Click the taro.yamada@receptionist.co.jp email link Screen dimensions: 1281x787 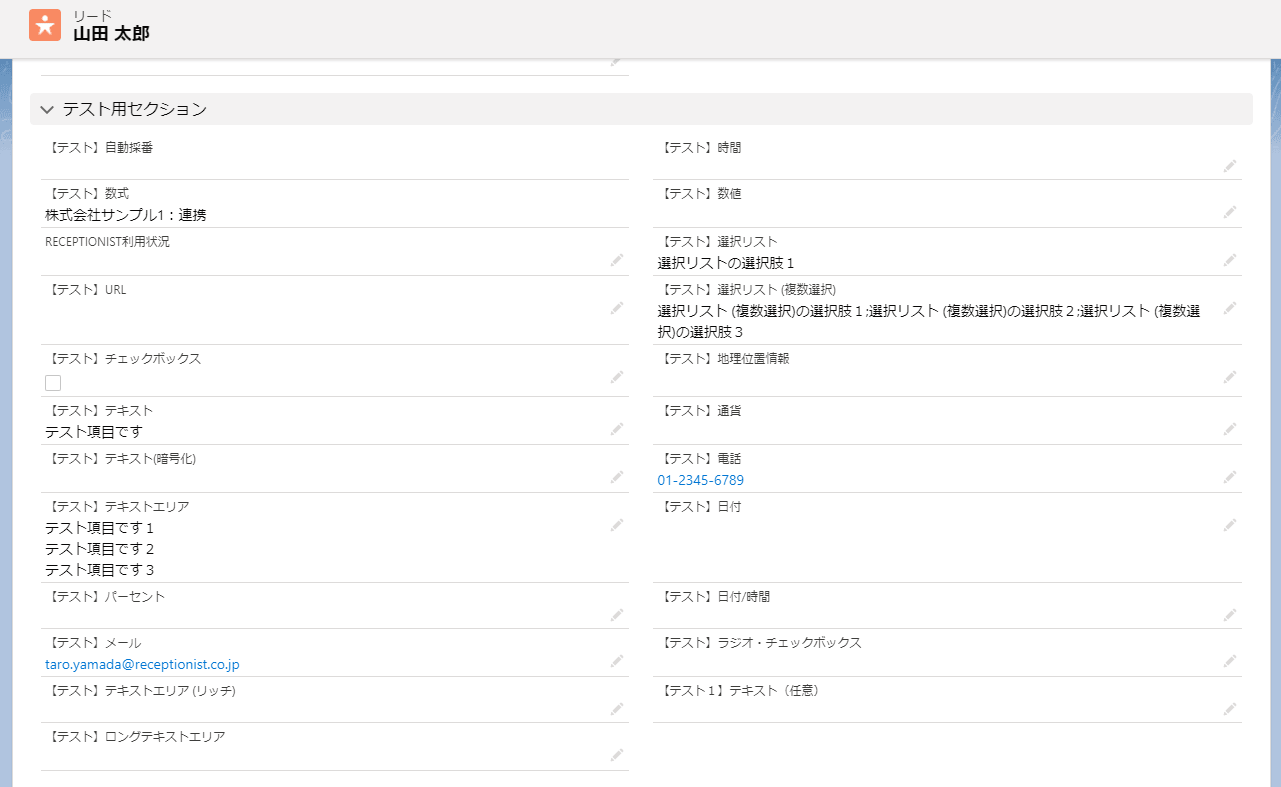pos(142,664)
